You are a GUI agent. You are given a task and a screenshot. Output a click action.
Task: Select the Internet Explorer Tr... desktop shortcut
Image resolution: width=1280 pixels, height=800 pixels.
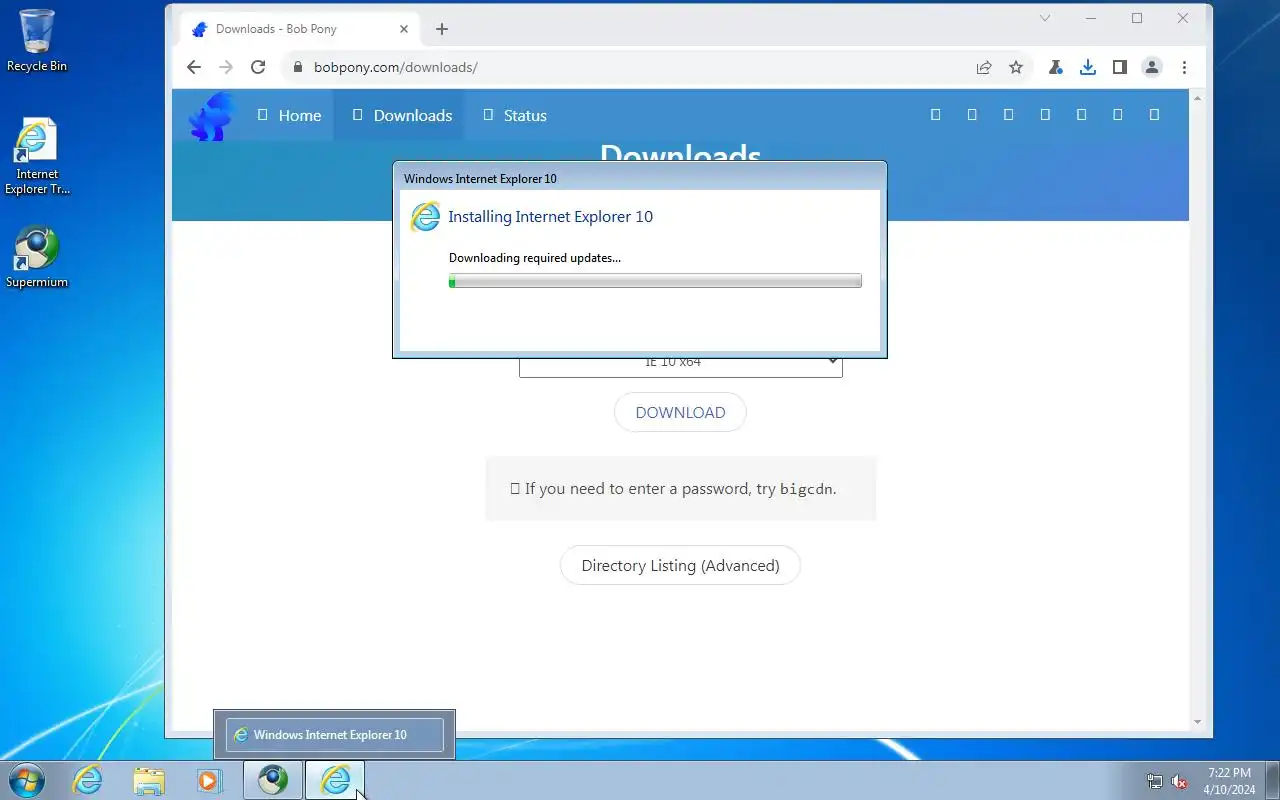37,157
